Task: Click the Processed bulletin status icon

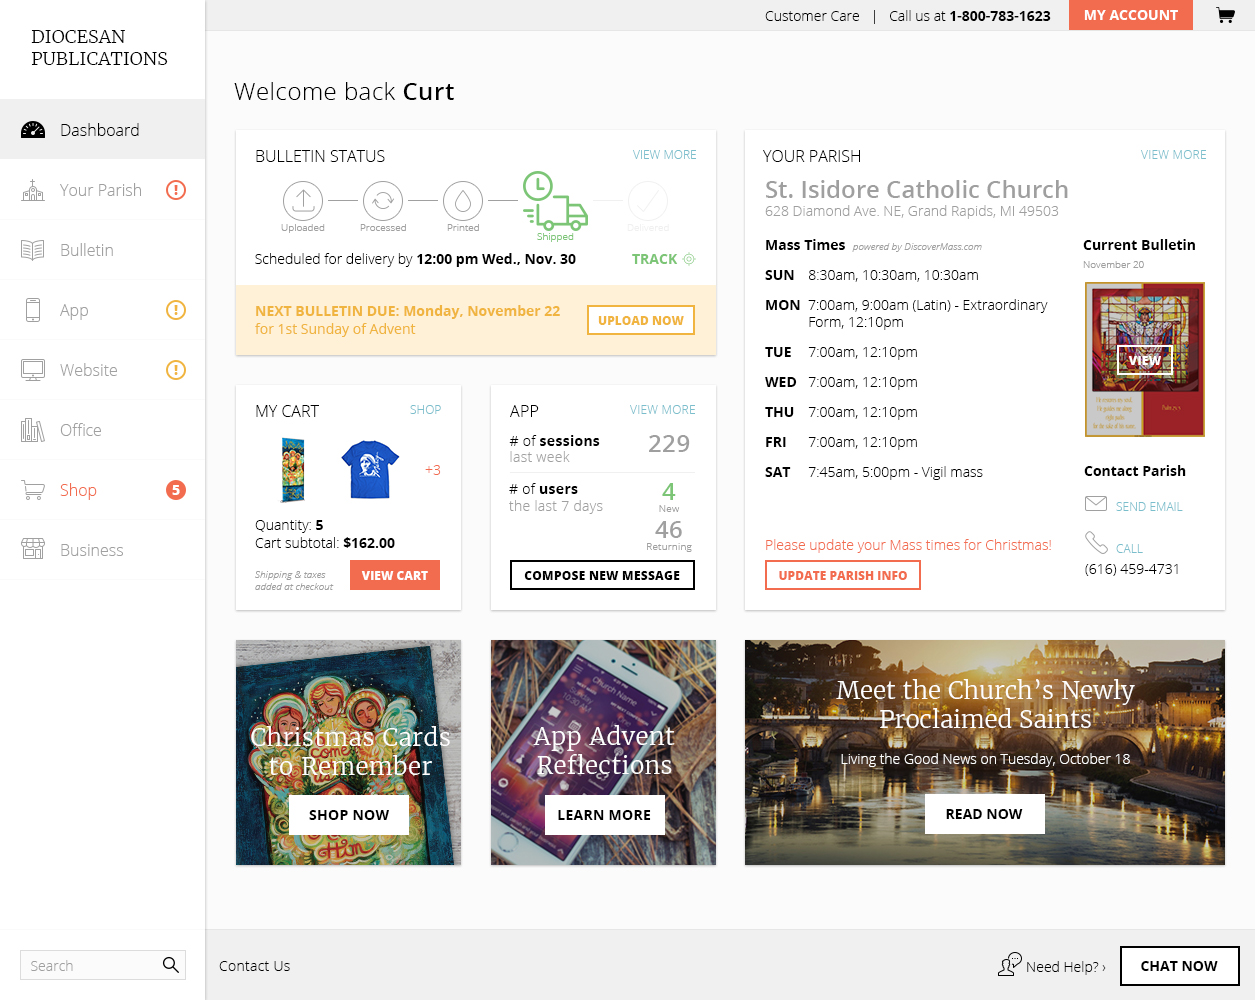Action: tap(383, 201)
